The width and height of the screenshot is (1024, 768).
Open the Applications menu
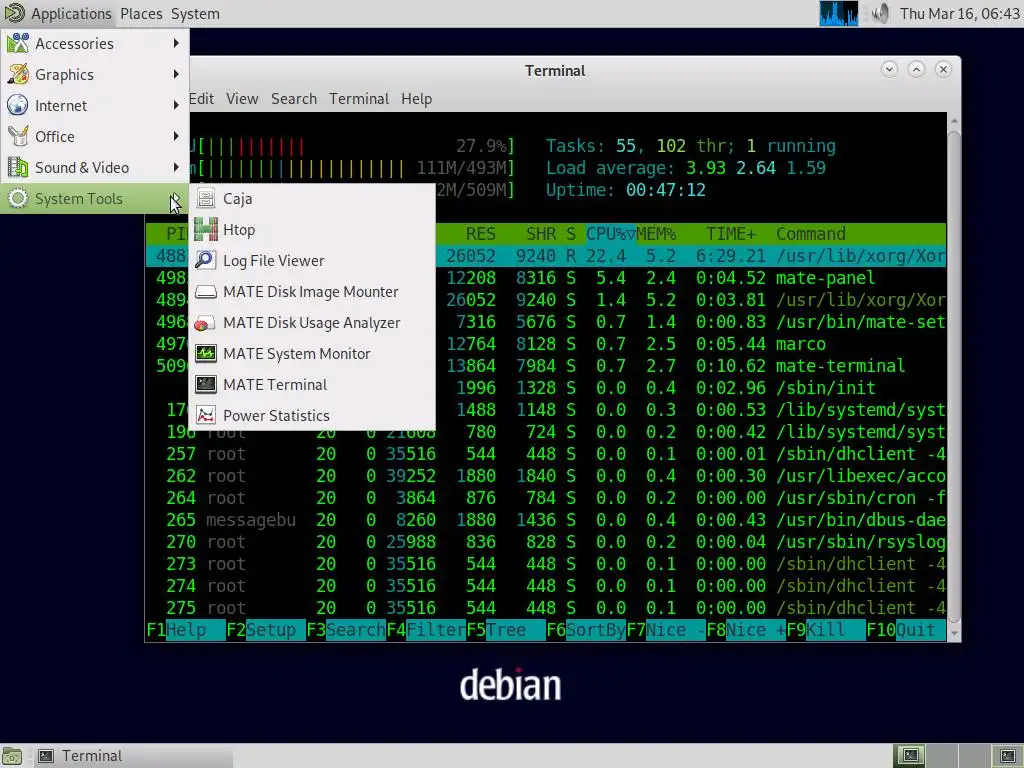(71, 14)
